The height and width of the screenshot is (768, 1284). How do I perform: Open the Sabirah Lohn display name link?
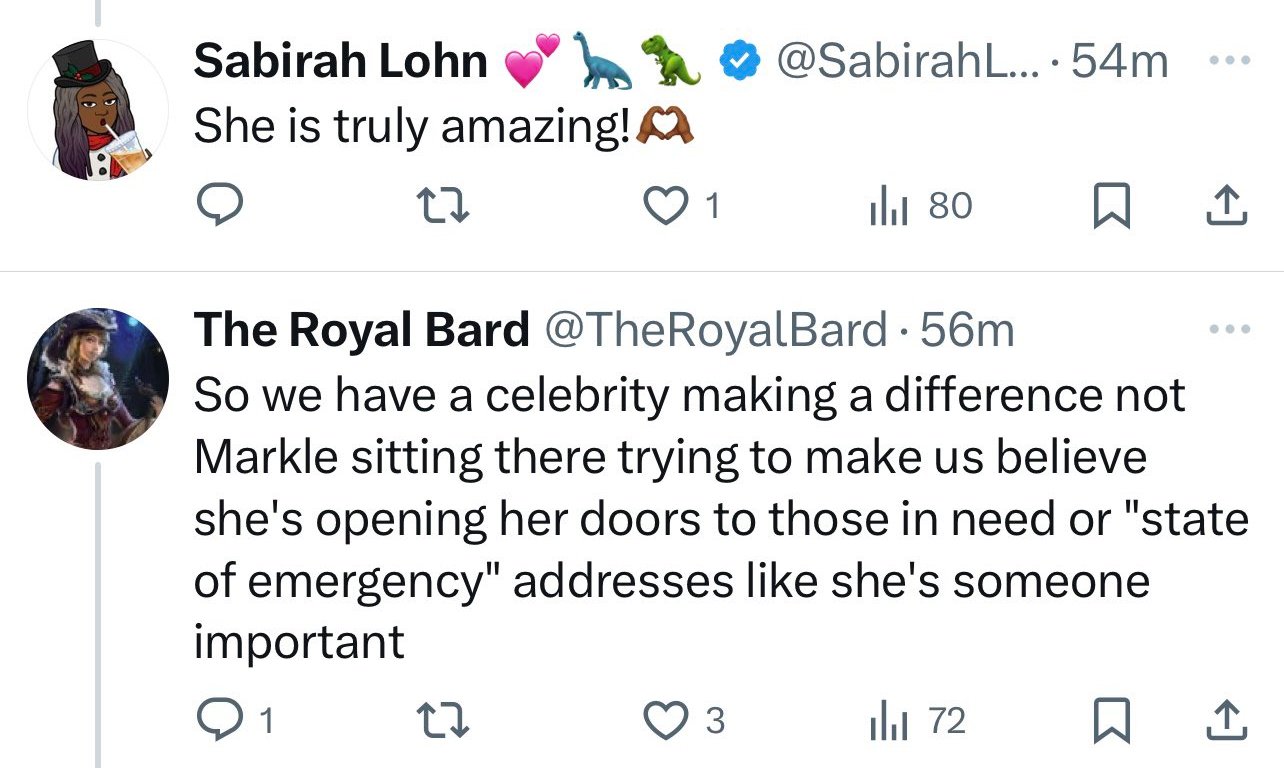coord(340,62)
